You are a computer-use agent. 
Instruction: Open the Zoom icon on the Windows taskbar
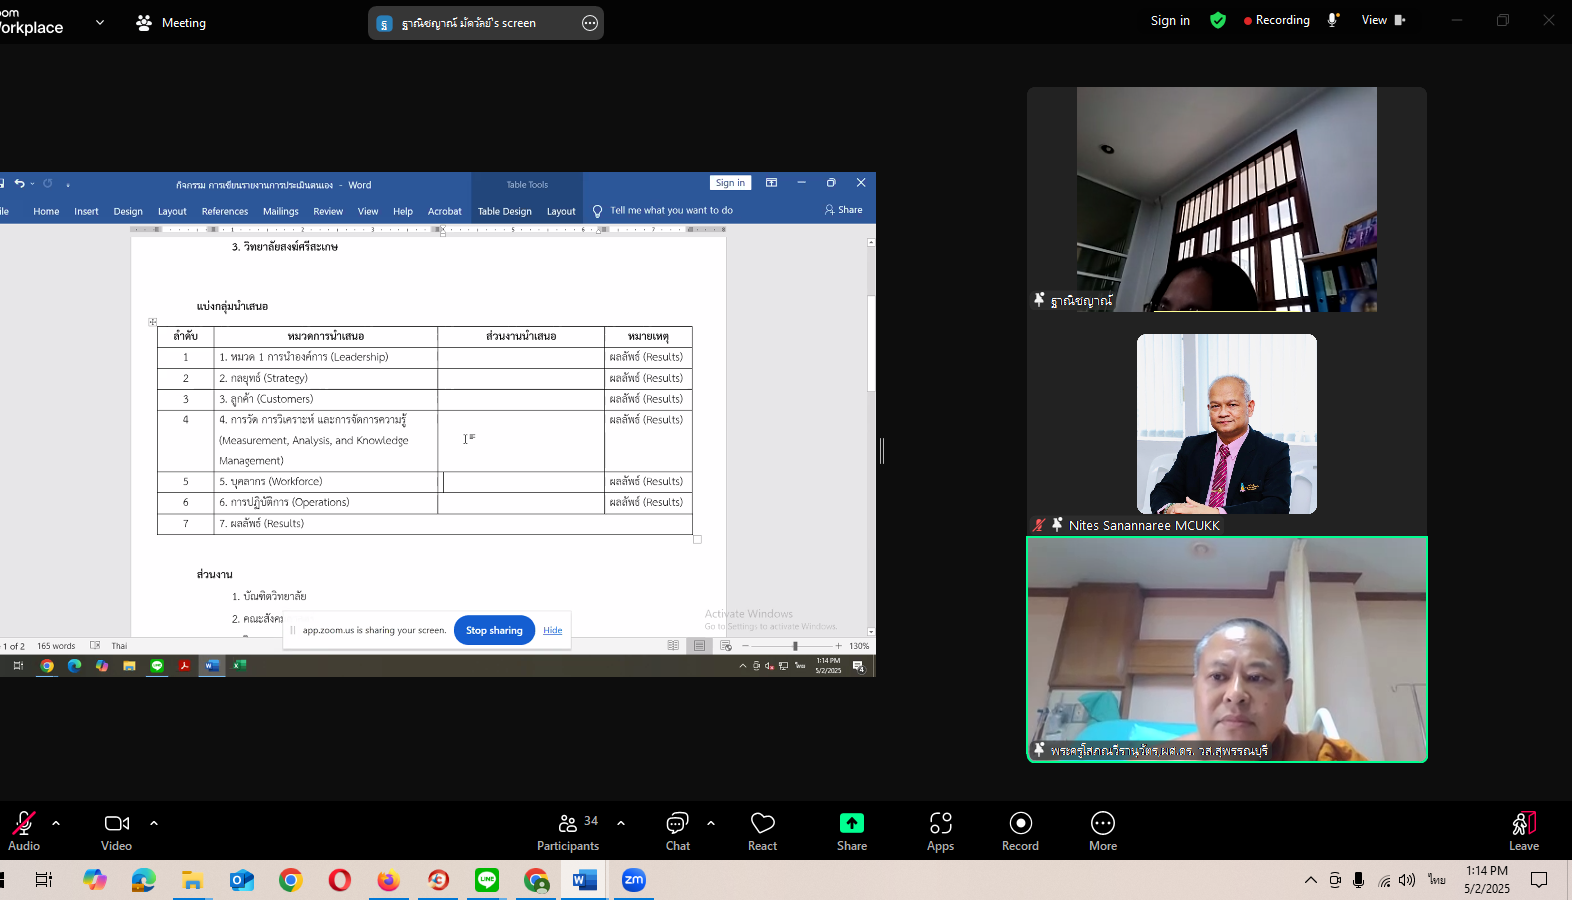point(634,880)
